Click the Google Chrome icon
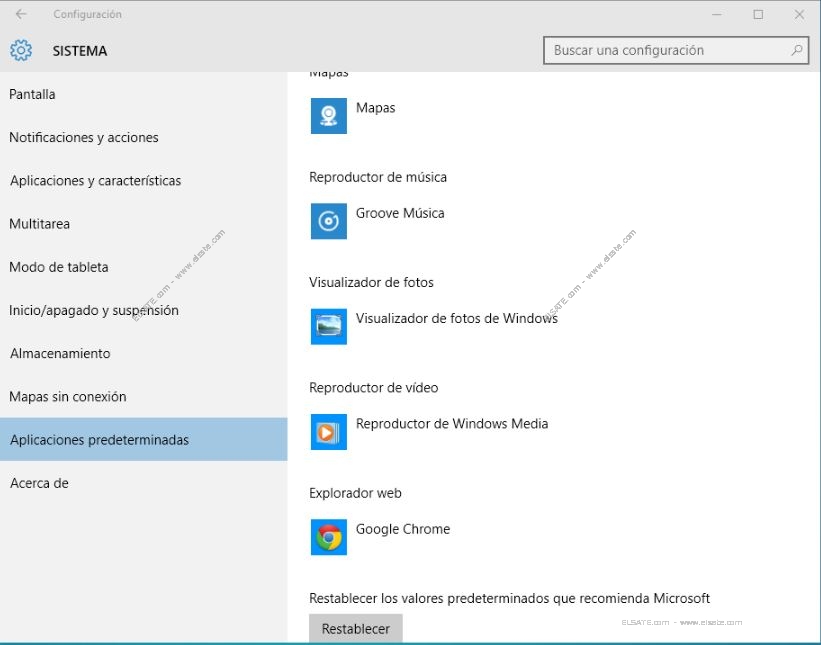Screen dimensions: 821x645 328,537
